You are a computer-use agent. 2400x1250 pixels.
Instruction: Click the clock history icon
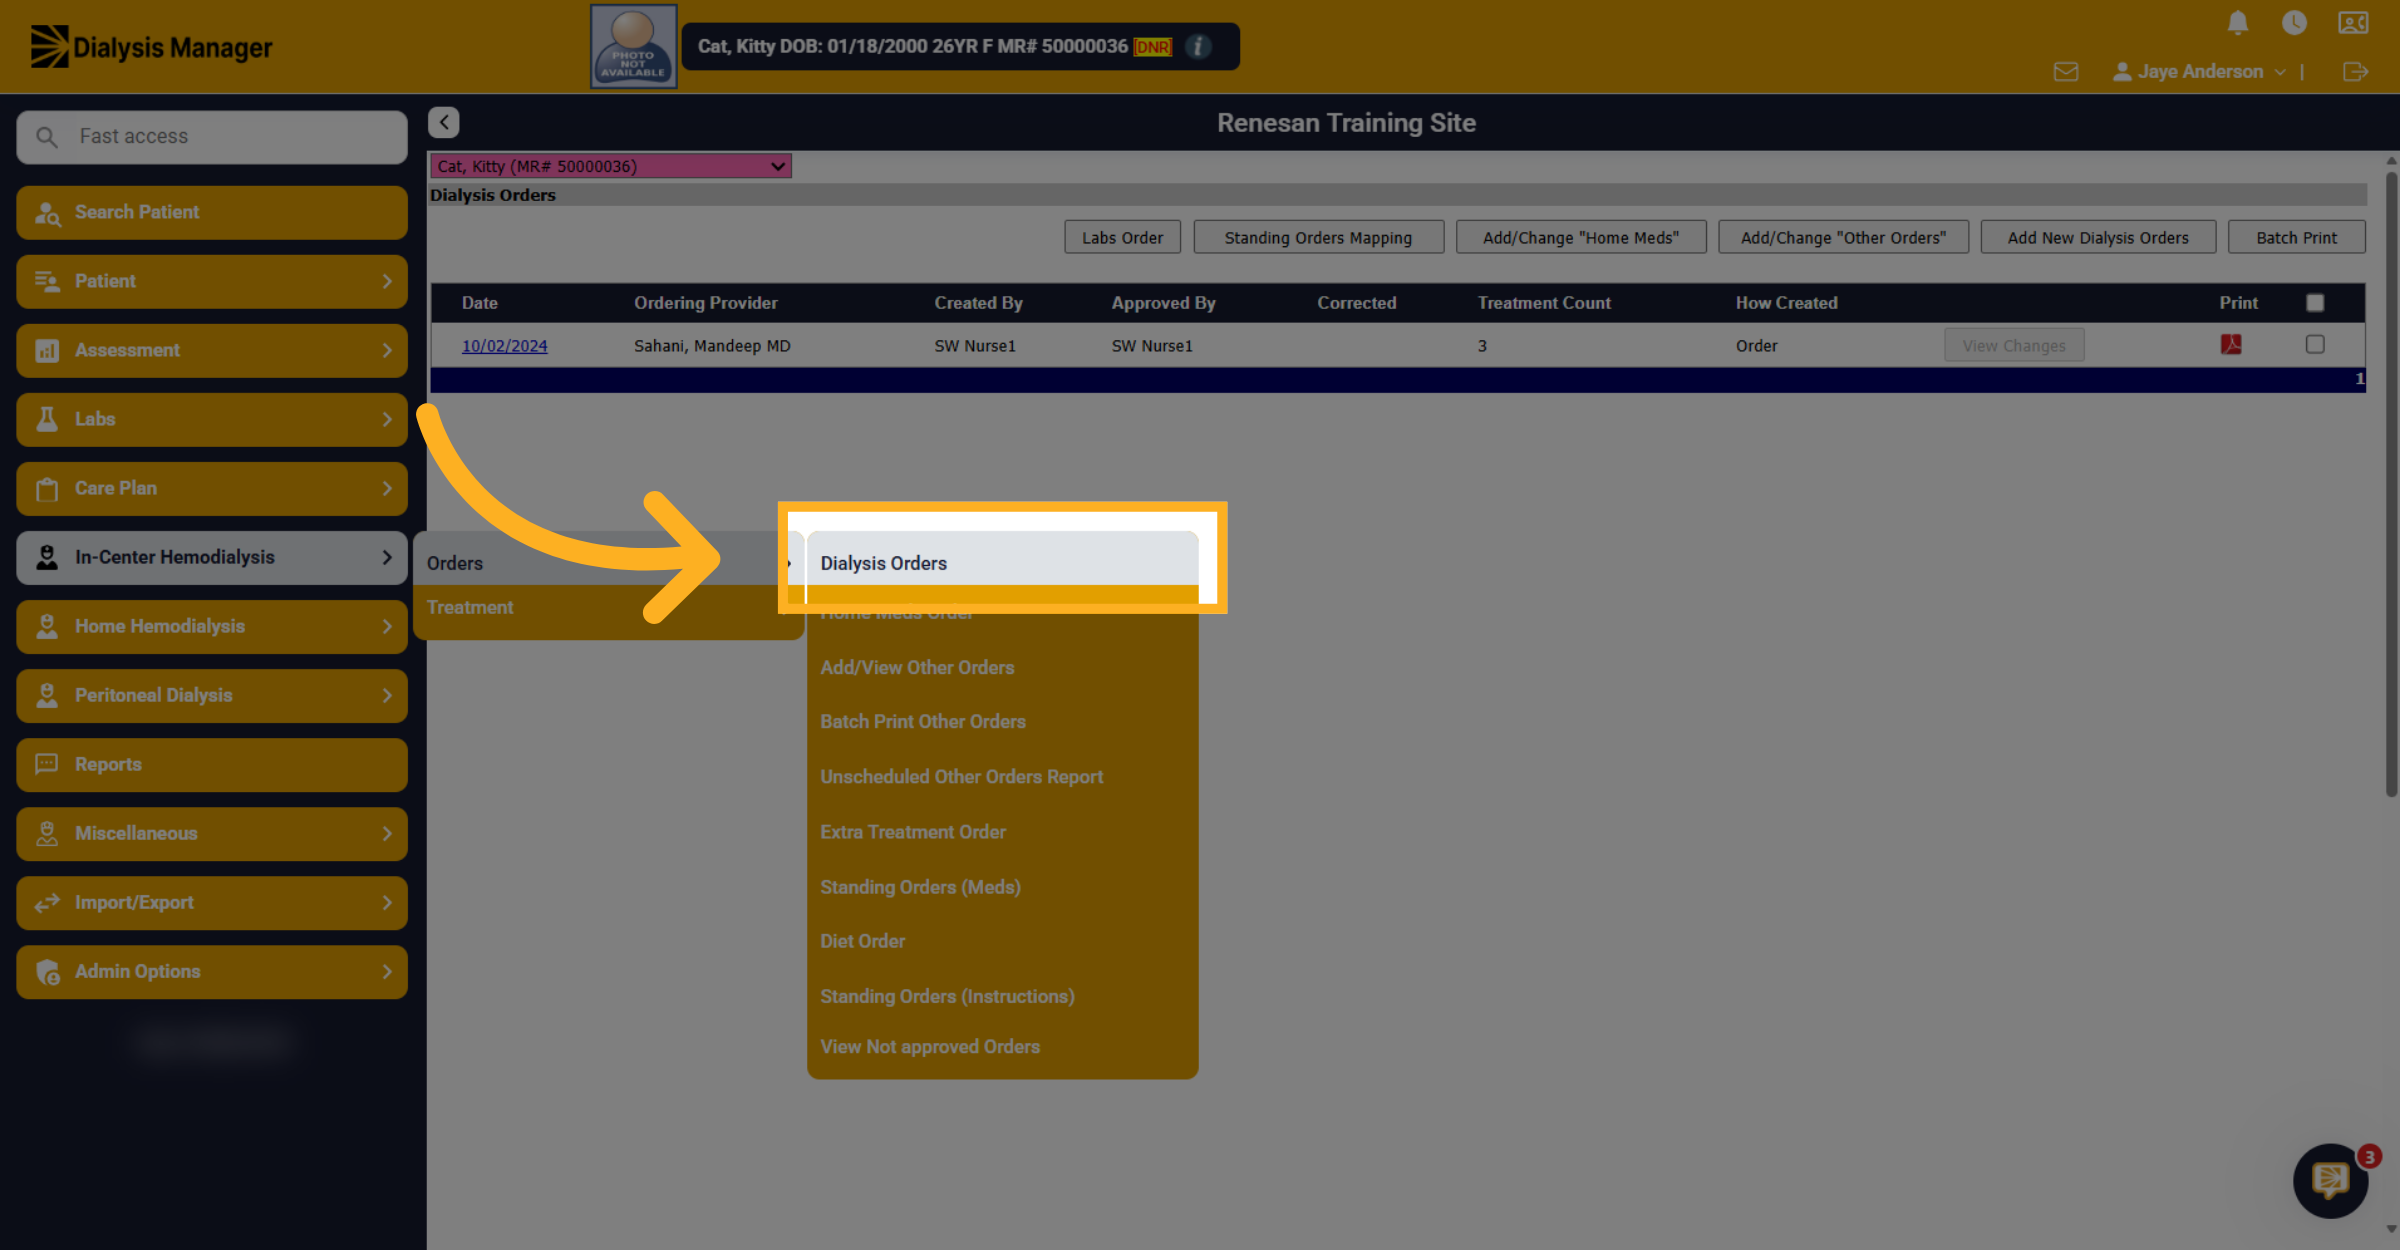2294,22
